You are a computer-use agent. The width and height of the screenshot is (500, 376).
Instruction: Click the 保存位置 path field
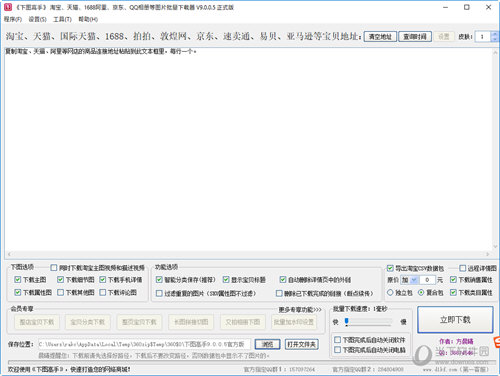144,344
